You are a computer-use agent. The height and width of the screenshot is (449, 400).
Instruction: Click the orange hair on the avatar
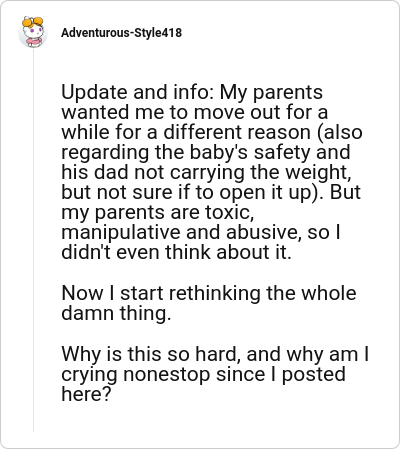click(x=32, y=22)
